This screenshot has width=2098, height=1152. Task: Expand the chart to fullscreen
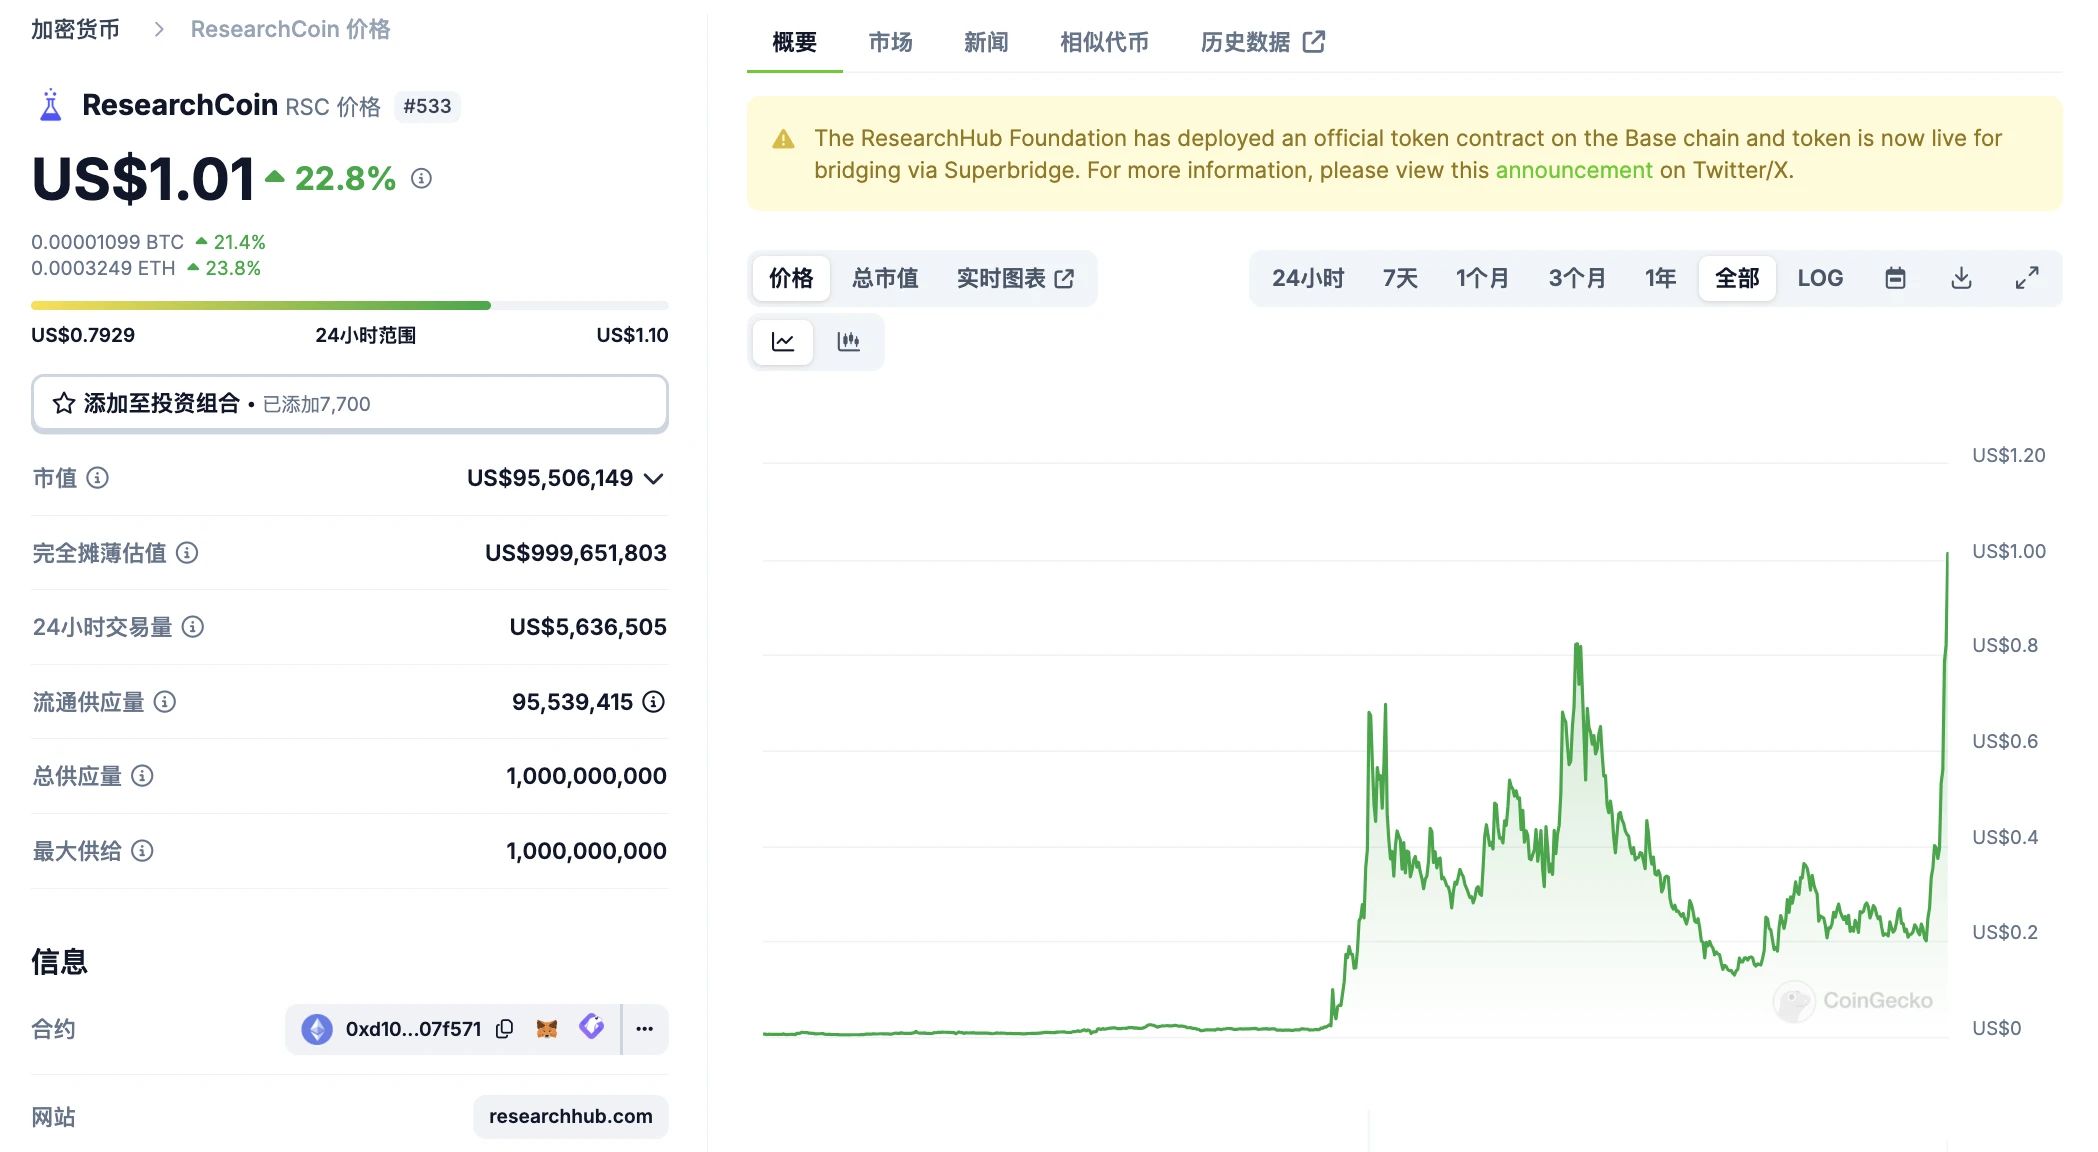coord(2027,278)
